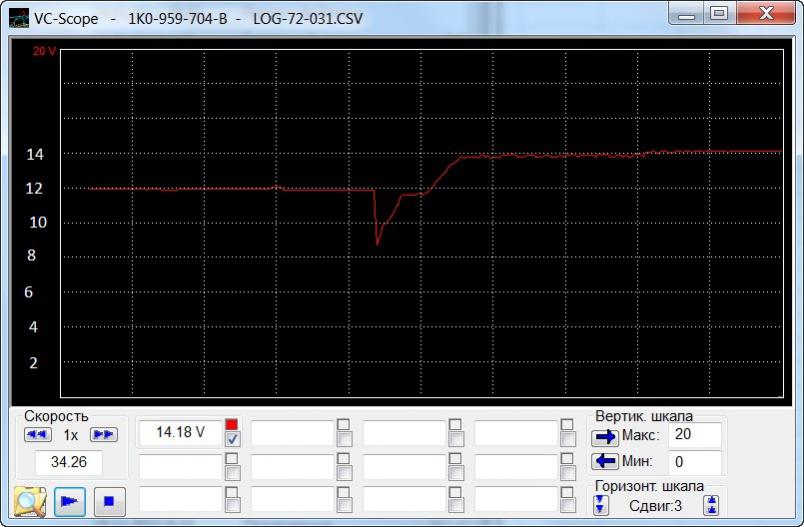The width and height of the screenshot is (804, 527).
Task: Click the 2 value on the vertical axis
Action: [33, 363]
